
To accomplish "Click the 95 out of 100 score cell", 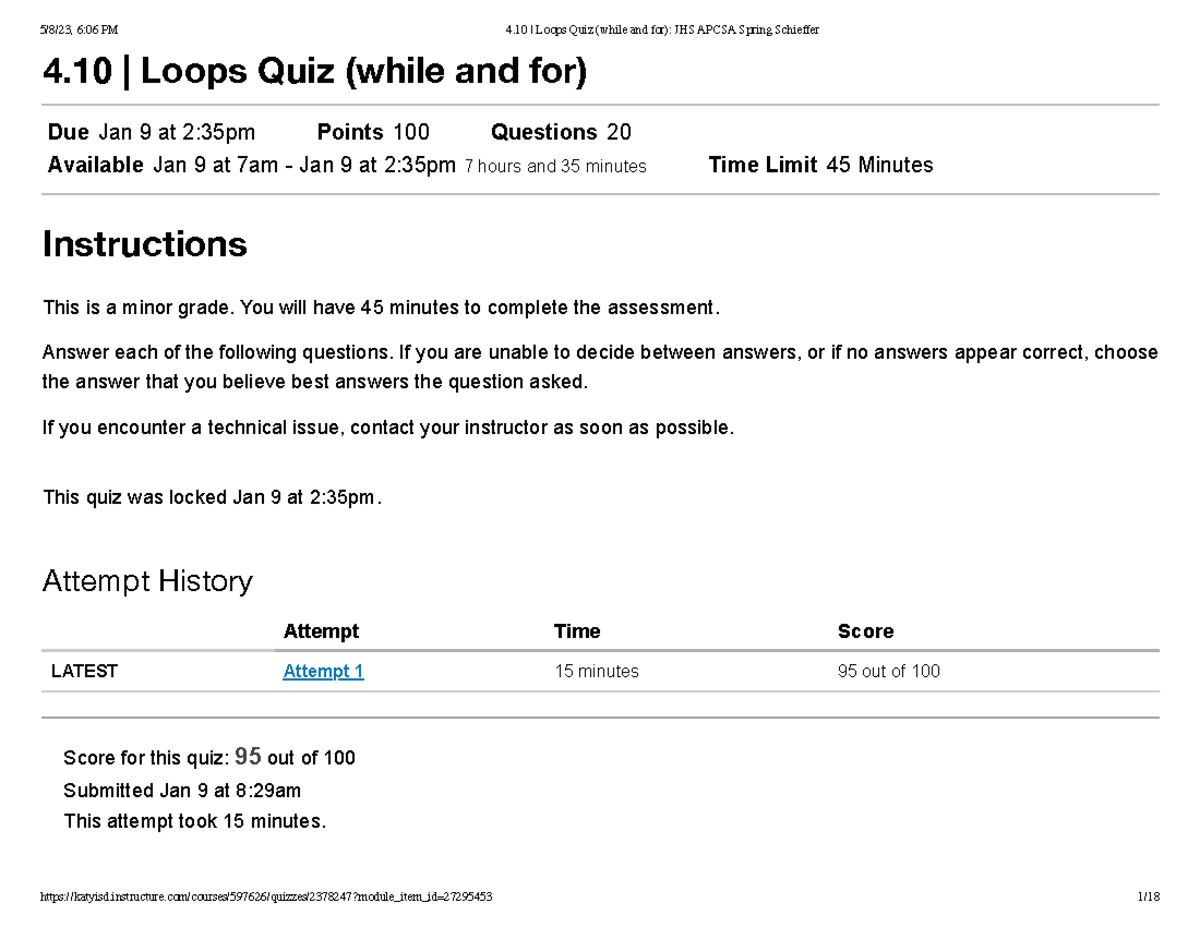I will (888, 671).
